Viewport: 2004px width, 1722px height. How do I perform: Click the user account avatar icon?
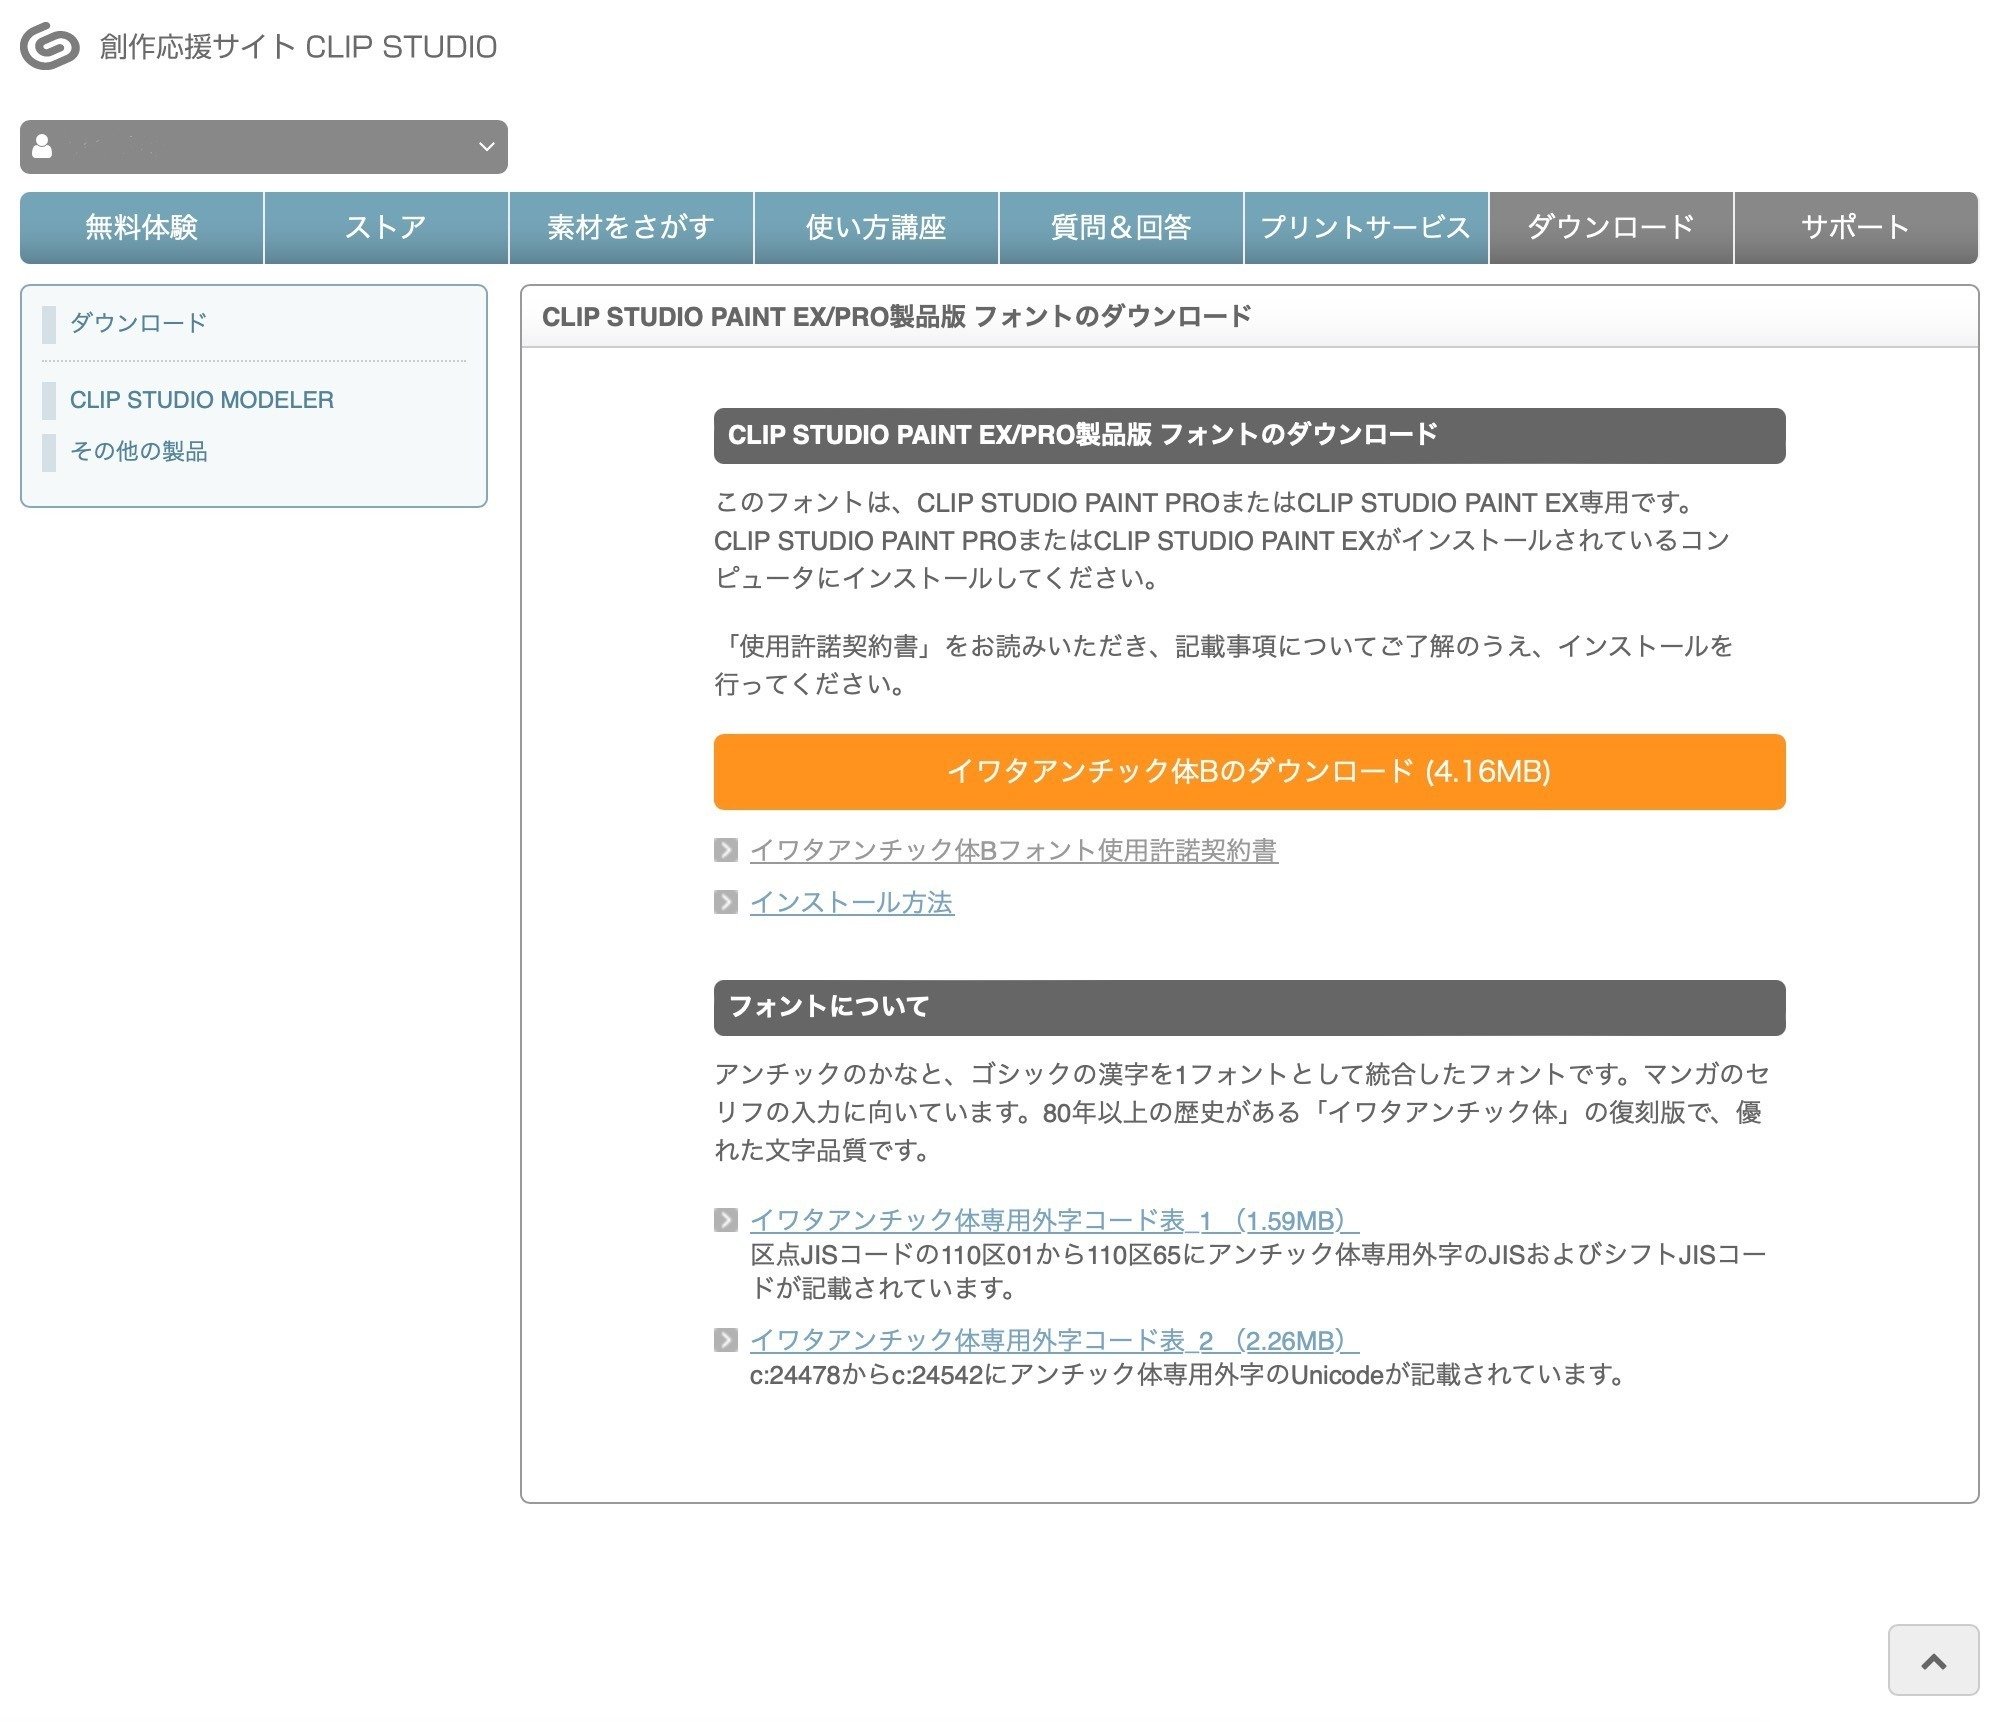click(x=42, y=147)
